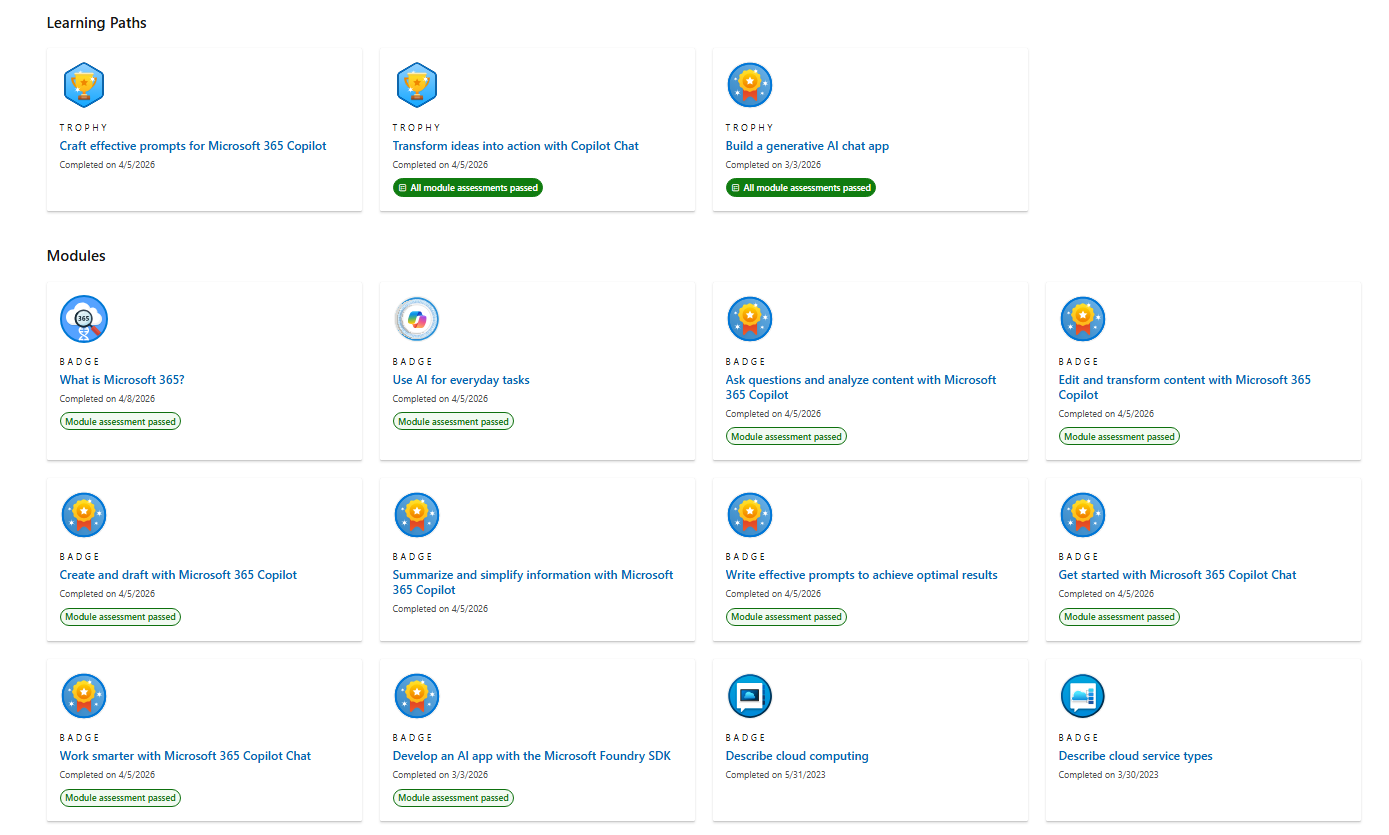The height and width of the screenshot is (835, 1389).
Task: Open Ask questions and analyze content module
Action: pos(861,387)
